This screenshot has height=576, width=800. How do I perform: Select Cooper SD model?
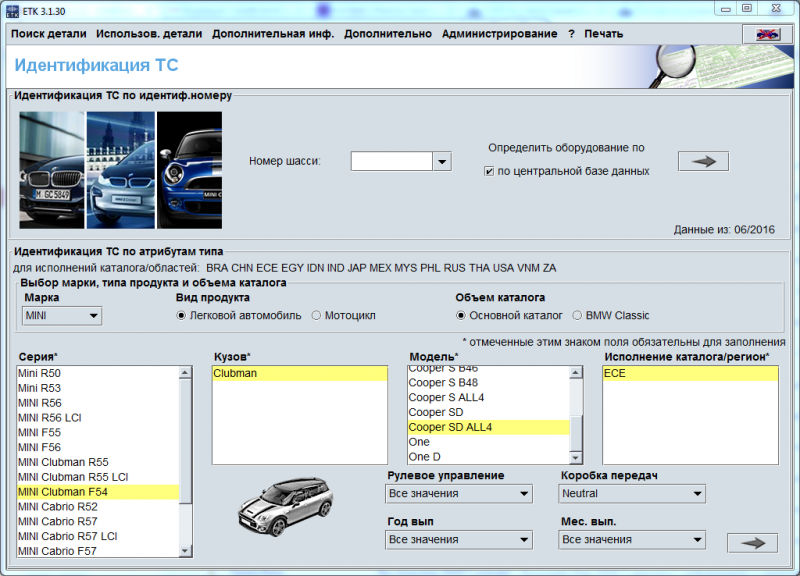click(488, 412)
